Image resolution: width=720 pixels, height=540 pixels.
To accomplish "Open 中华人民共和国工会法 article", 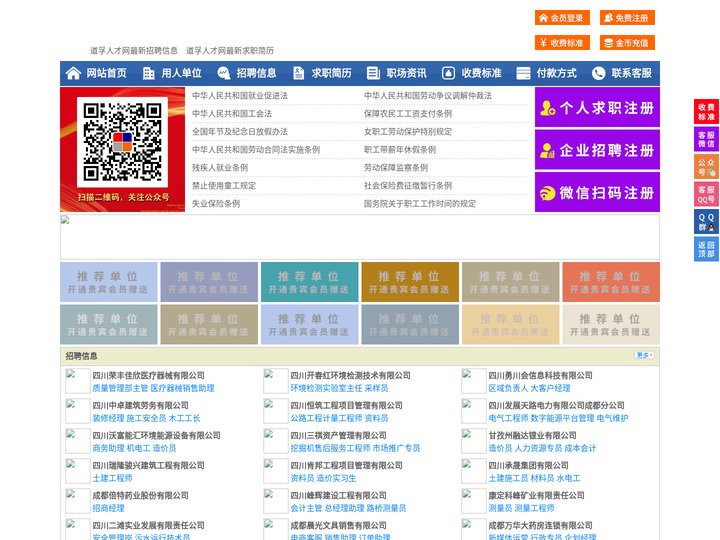I will [x=232, y=113].
